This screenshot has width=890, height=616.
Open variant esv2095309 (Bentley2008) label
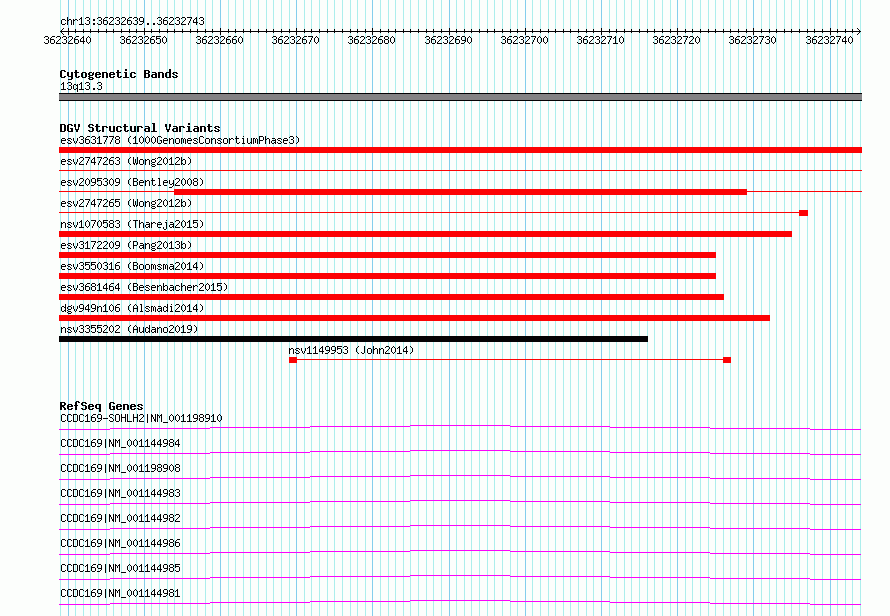pyautogui.click(x=132, y=182)
